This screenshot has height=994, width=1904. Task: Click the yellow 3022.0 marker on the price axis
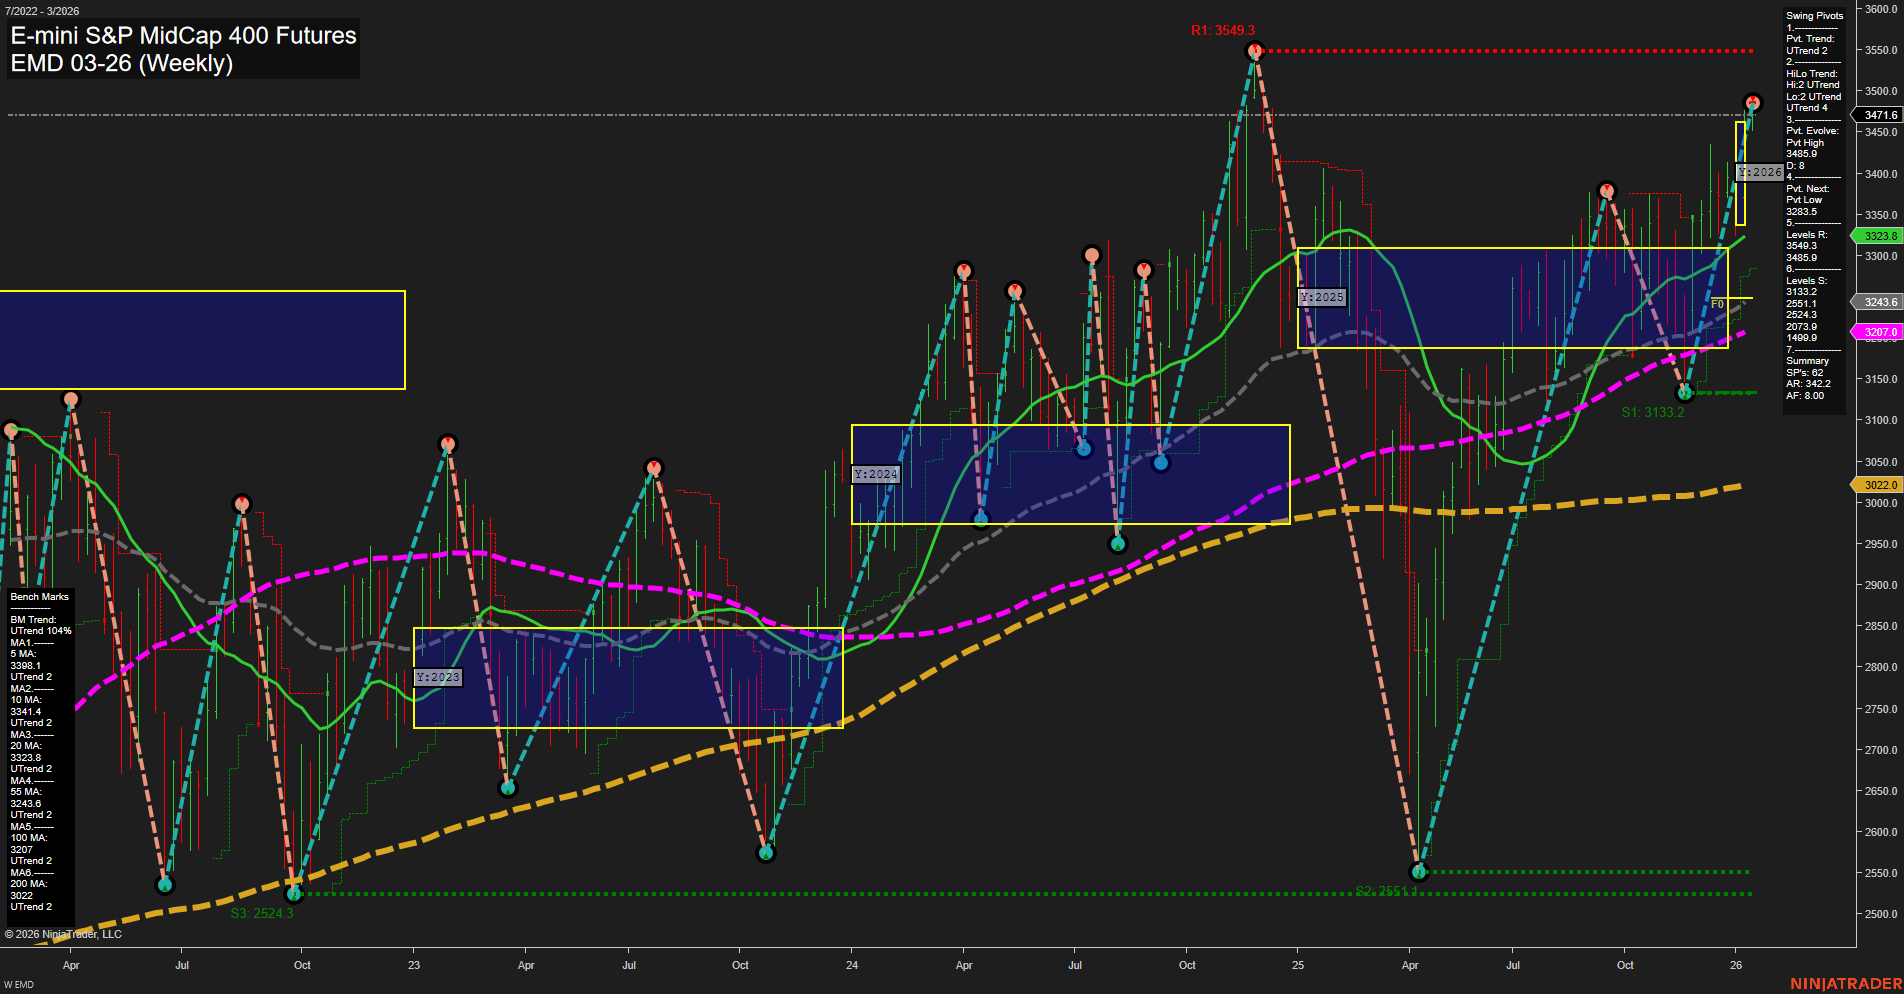[x=1876, y=484]
